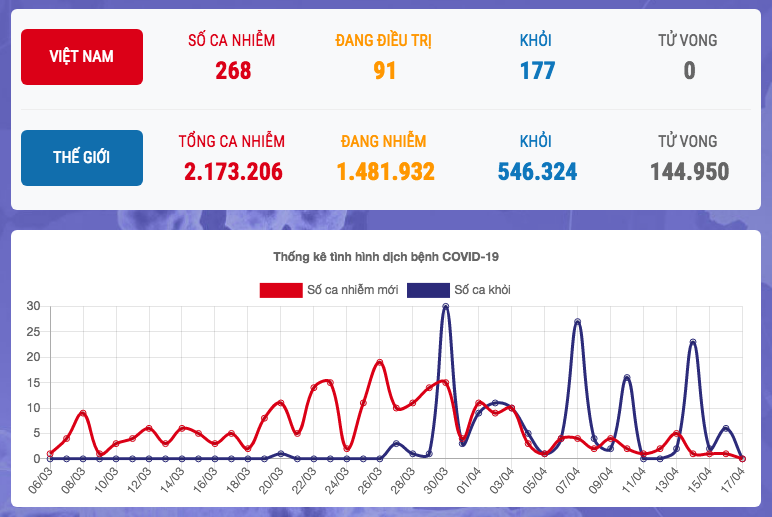Screen dimensions: 772x517
Task: Select the blue peak data point on 10/04
Action: (x=627, y=378)
